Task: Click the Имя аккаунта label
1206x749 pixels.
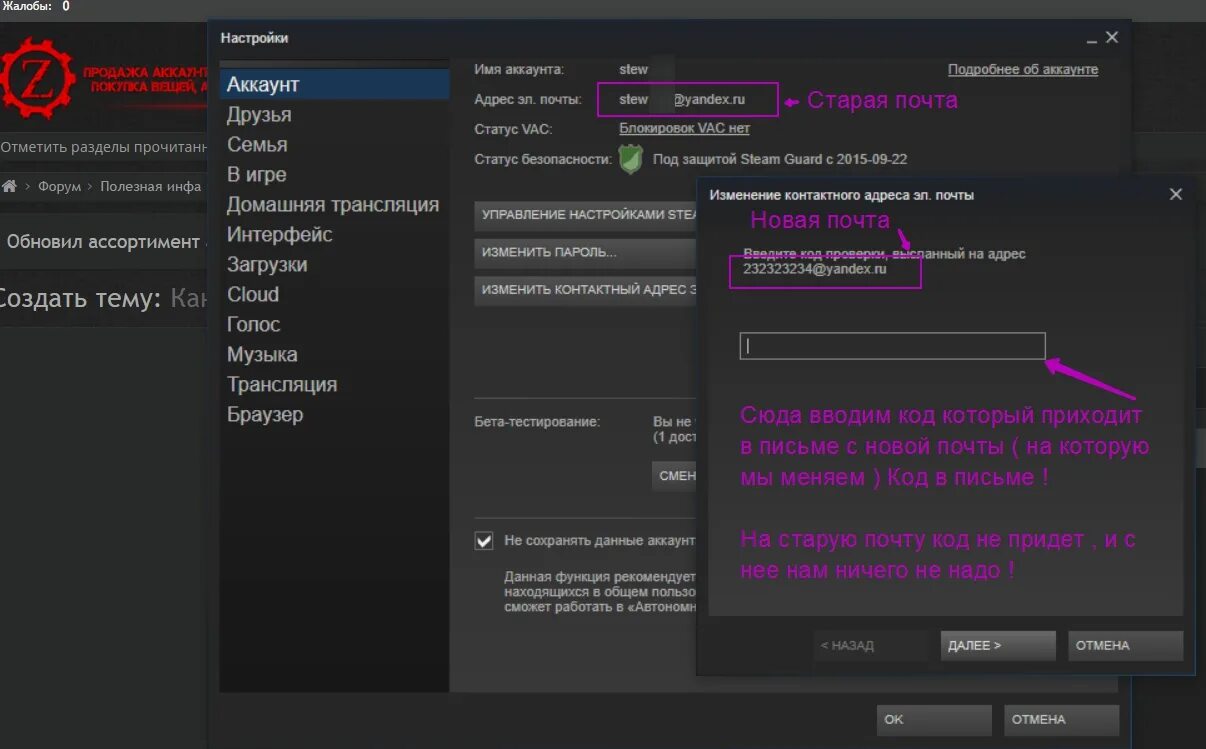Action: 519,69
